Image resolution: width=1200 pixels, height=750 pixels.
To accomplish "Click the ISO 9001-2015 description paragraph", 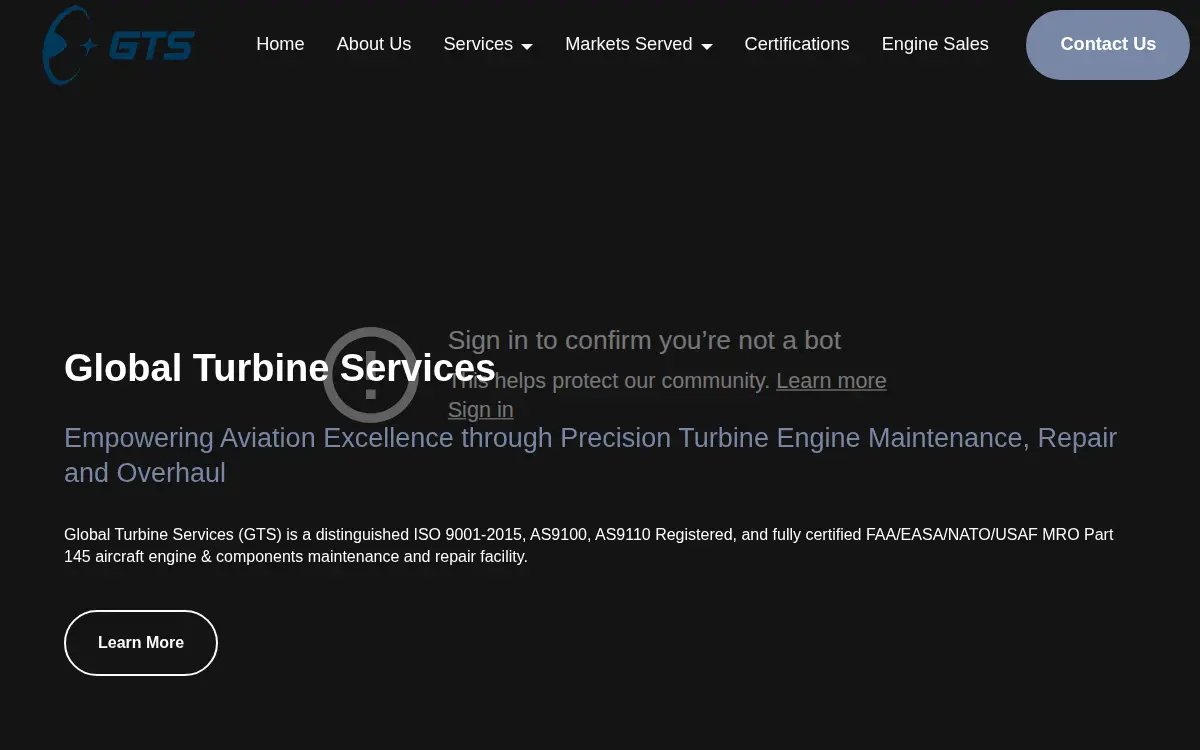I will [x=588, y=545].
